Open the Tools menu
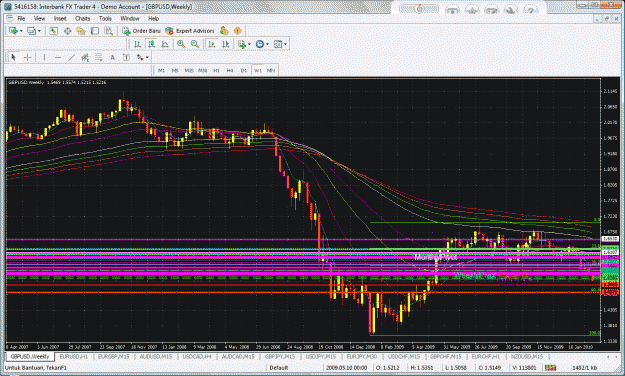The image size is (625, 376). point(105,18)
